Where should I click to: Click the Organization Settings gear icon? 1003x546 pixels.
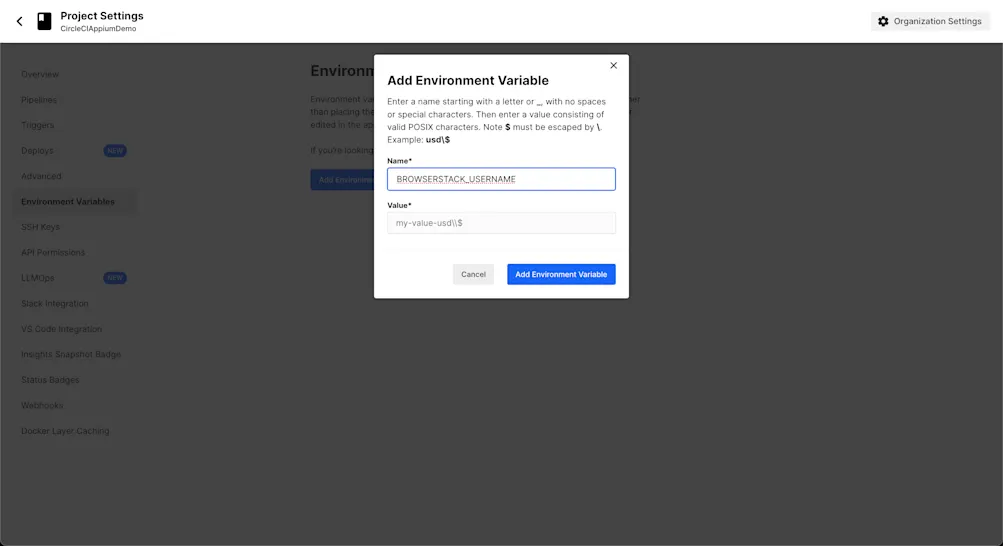click(x=883, y=21)
